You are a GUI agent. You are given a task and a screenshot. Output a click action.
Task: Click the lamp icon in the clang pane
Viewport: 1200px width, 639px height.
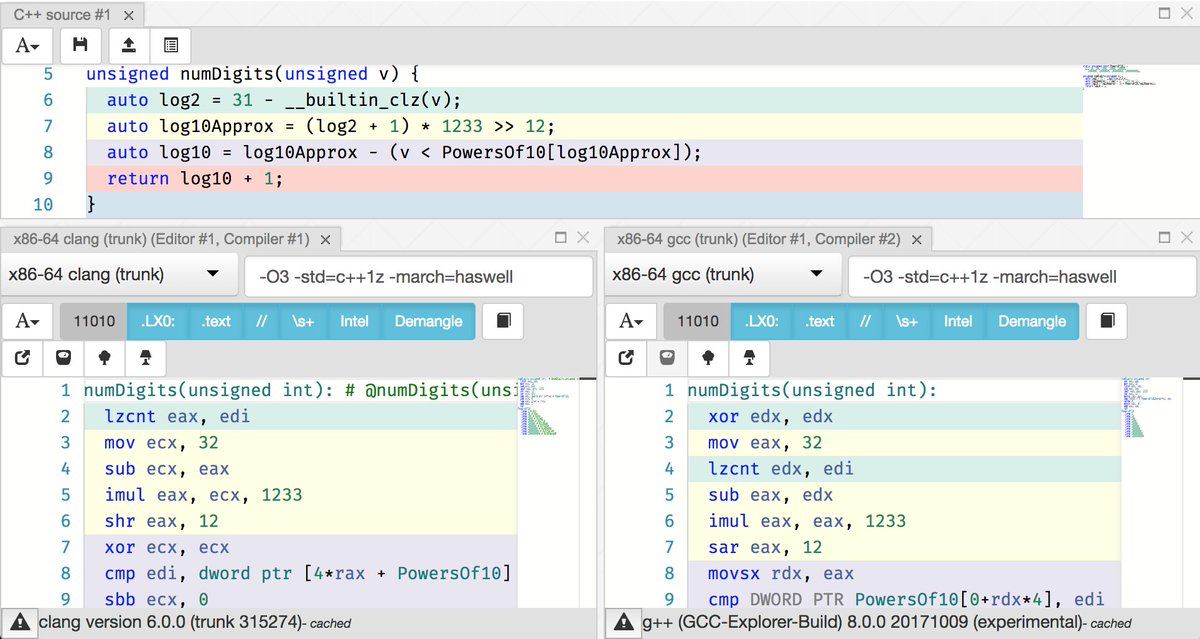click(145, 357)
